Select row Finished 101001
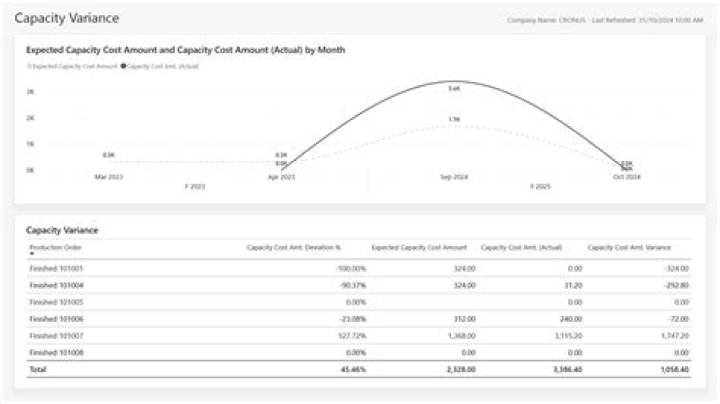Image resolution: width=720 pixels, height=404 pixels. (x=56, y=268)
